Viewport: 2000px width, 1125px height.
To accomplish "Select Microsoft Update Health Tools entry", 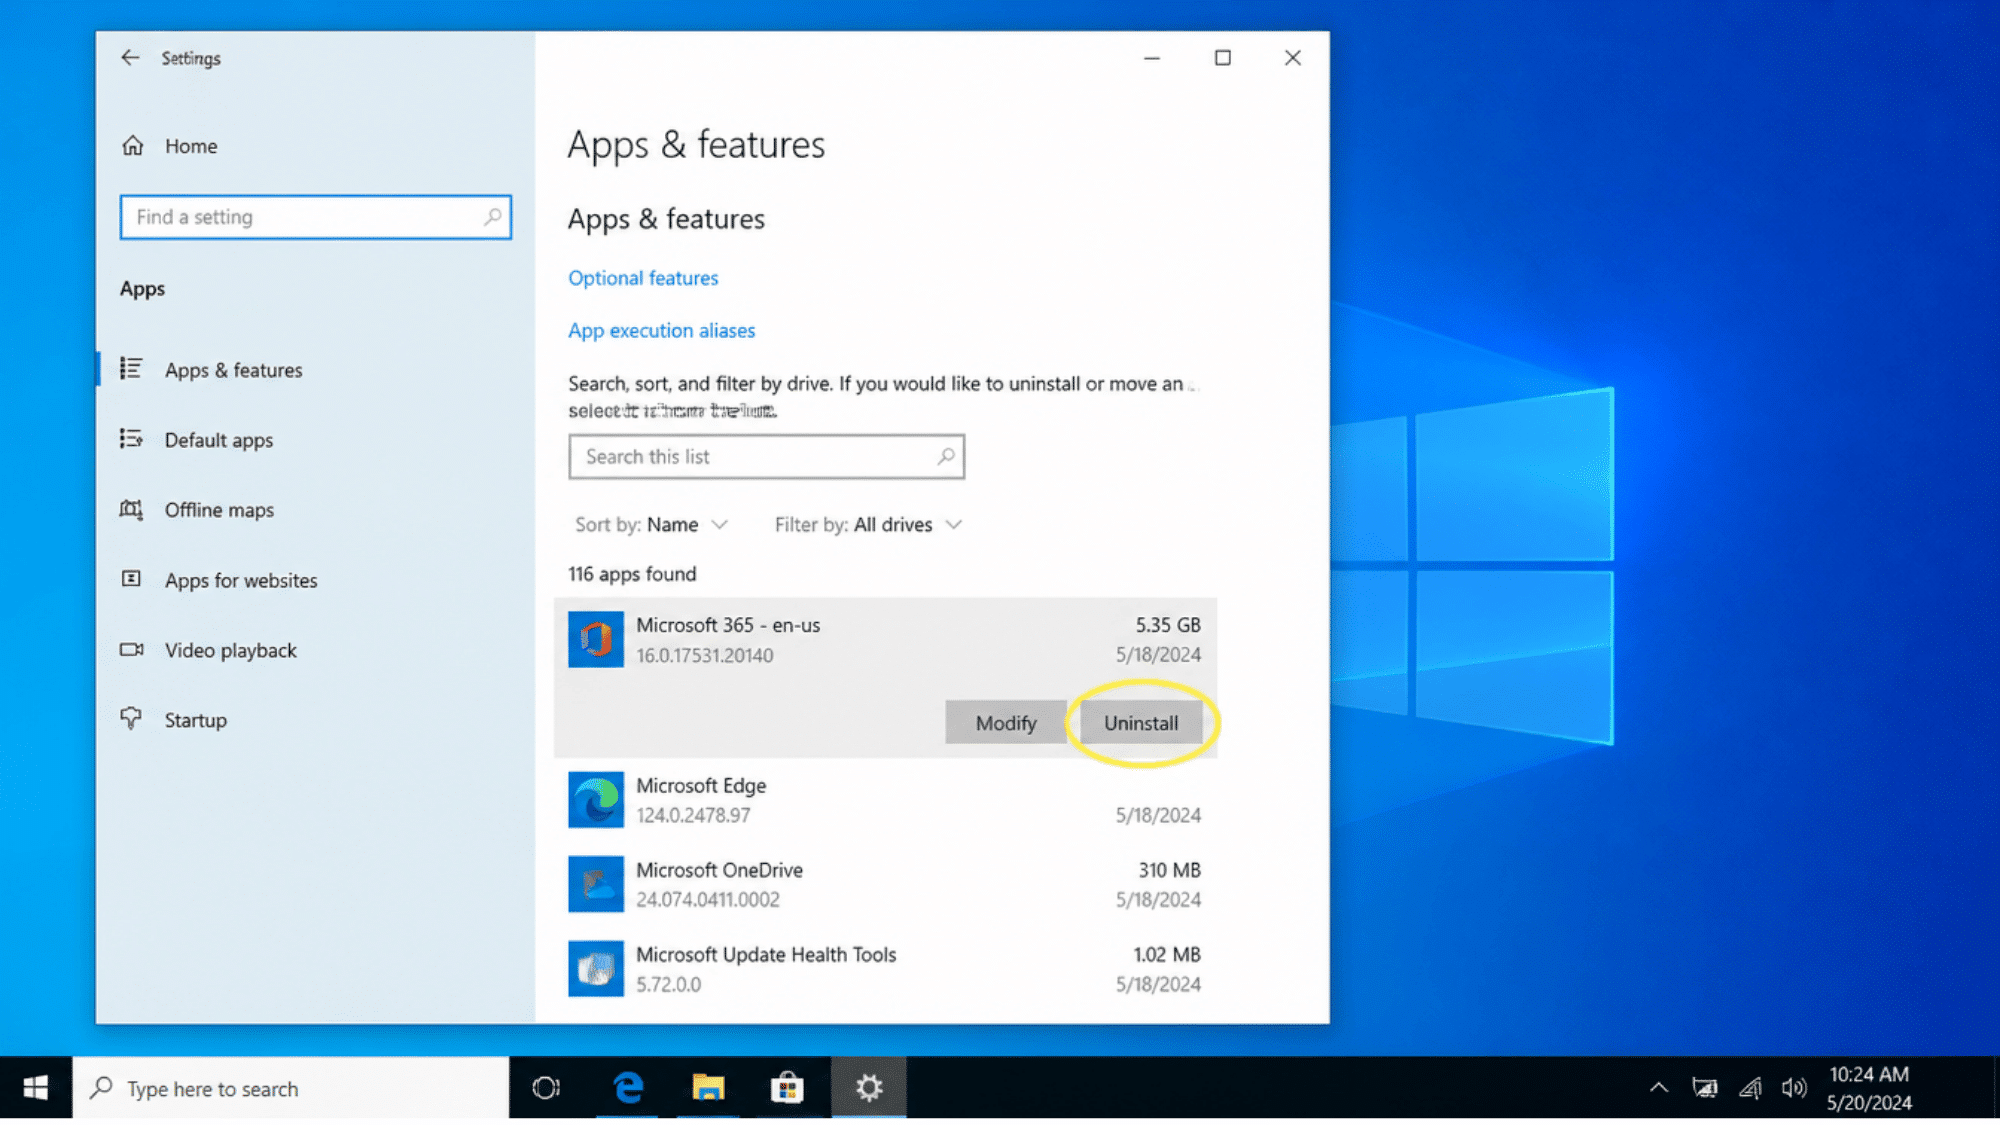I will (x=885, y=969).
